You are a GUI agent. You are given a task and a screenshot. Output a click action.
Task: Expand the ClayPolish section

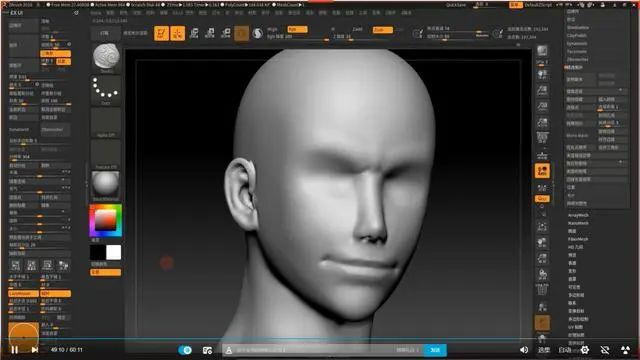[577, 36]
